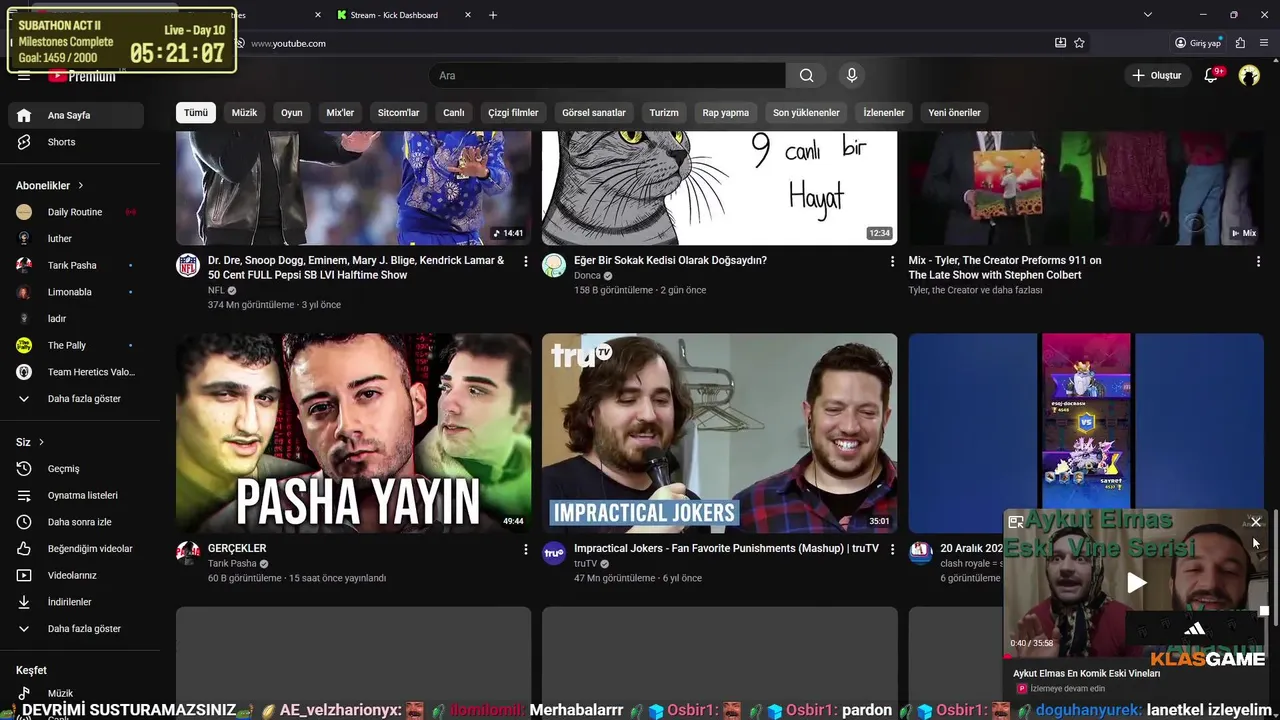Open new browser tab plus button

[x=493, y=15]
